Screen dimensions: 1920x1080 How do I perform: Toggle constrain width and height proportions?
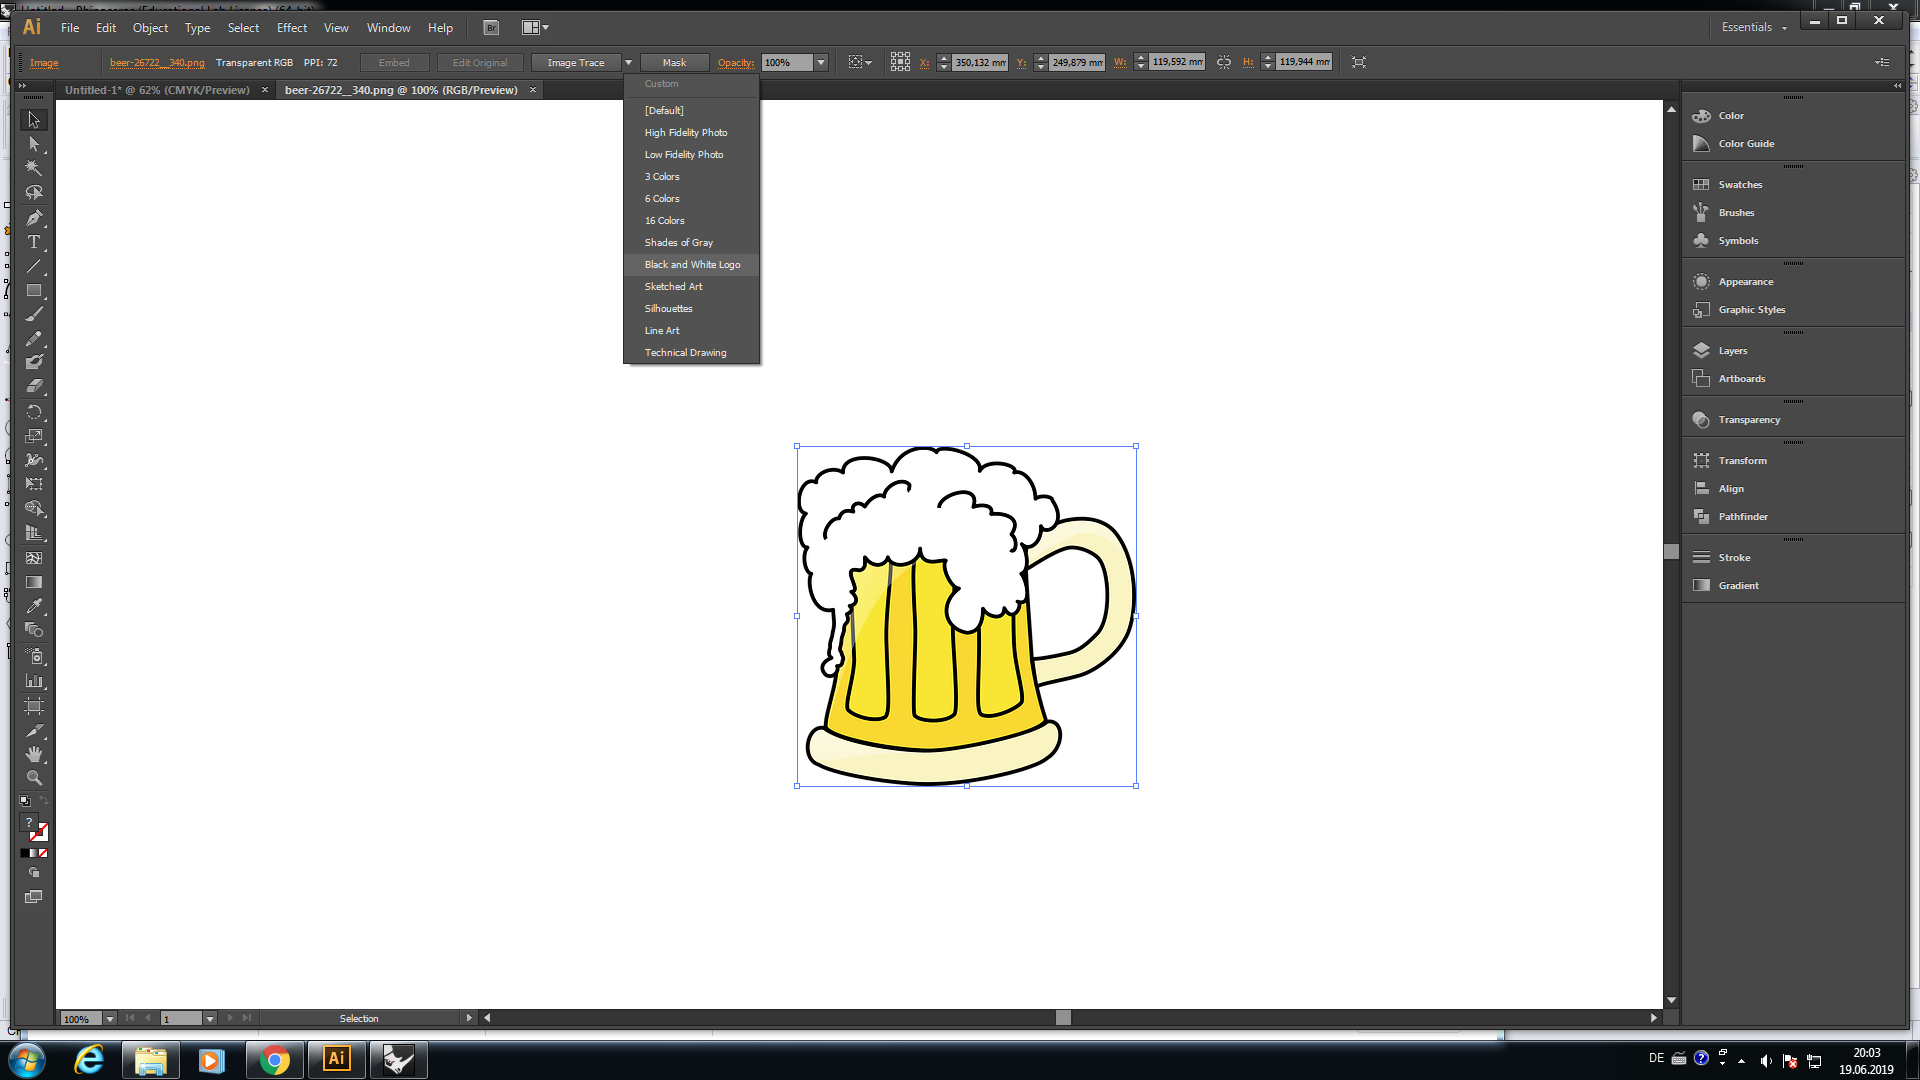coord(1224,62)
